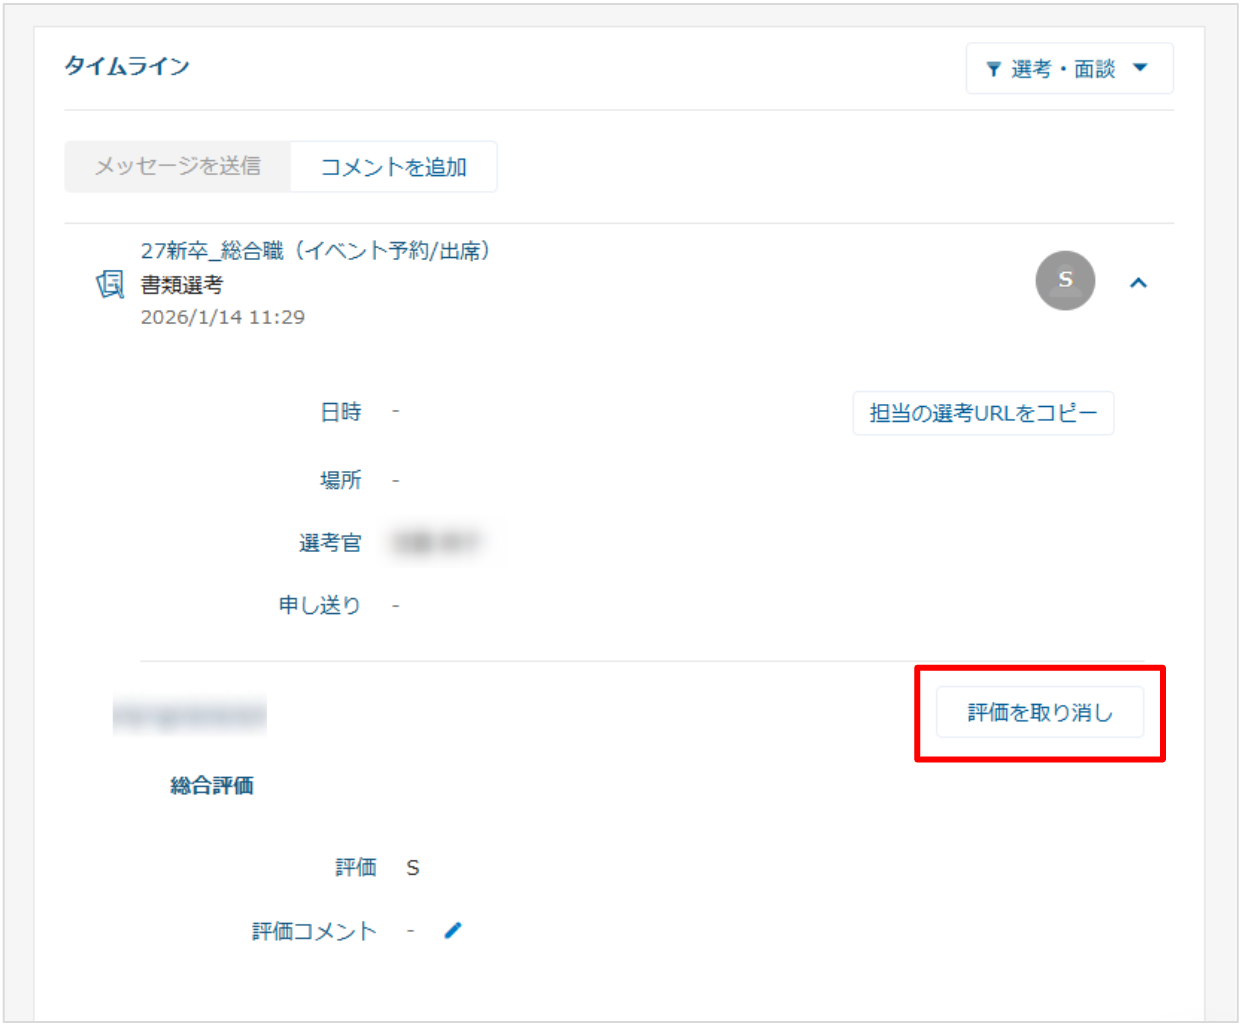This screenshot has width=1246, height=1026.
Task: Click the 評価を取り消し button
Action: point(1039,713)
